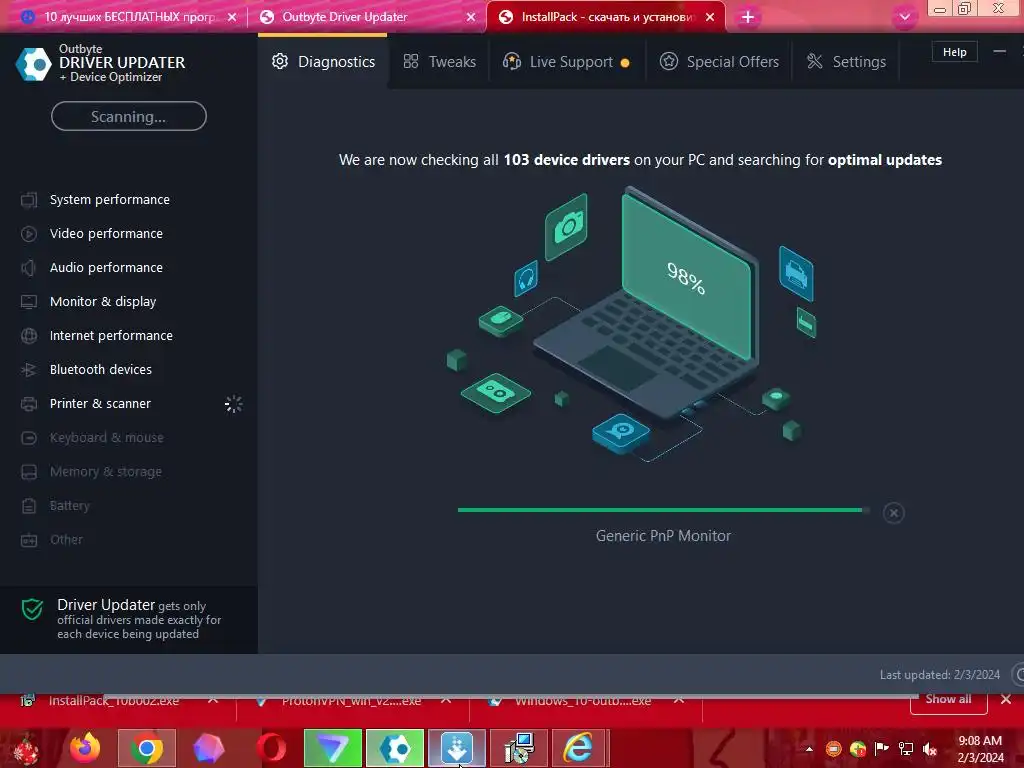This screenshot has height=768, width=1024.
Task: Click the Keyboard & mouse sidebar icon
Action: 29,438
